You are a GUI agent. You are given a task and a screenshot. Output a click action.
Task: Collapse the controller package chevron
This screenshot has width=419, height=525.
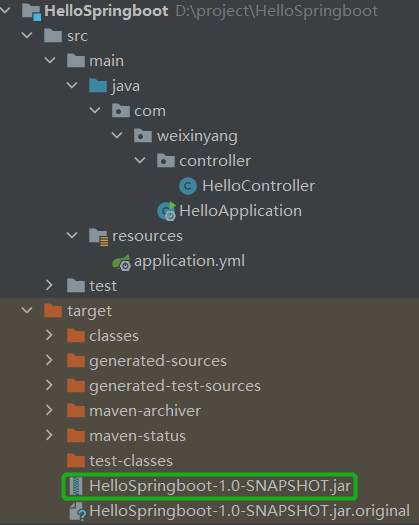pyautogui.click(x=140, y=160)
